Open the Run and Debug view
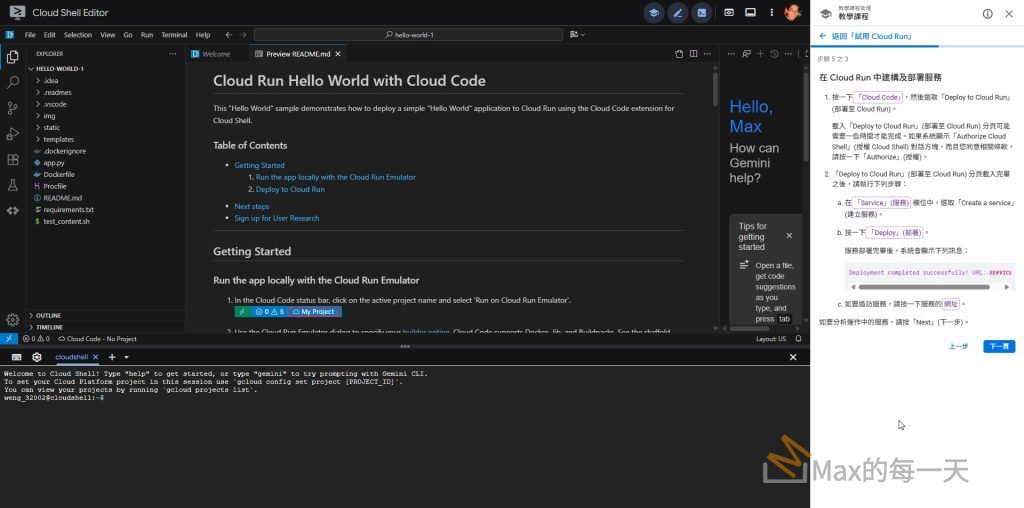 point(13,133)
